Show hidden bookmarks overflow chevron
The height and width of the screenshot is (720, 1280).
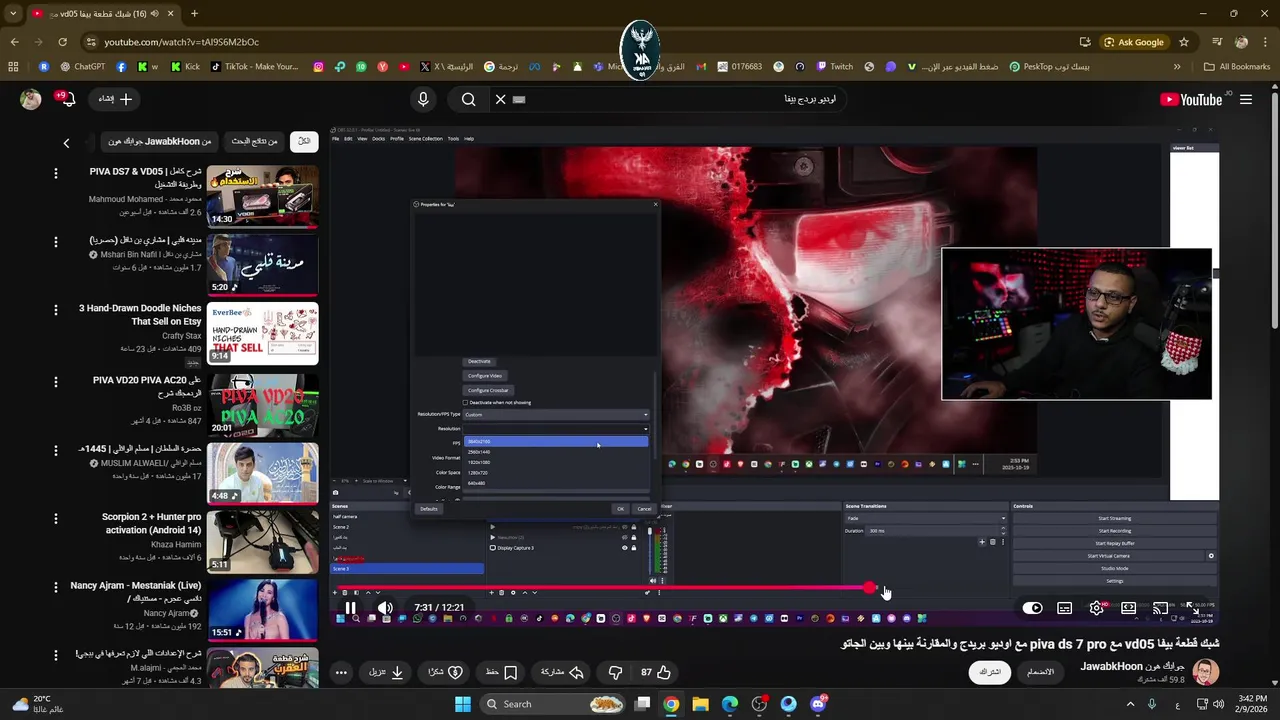1177,67
